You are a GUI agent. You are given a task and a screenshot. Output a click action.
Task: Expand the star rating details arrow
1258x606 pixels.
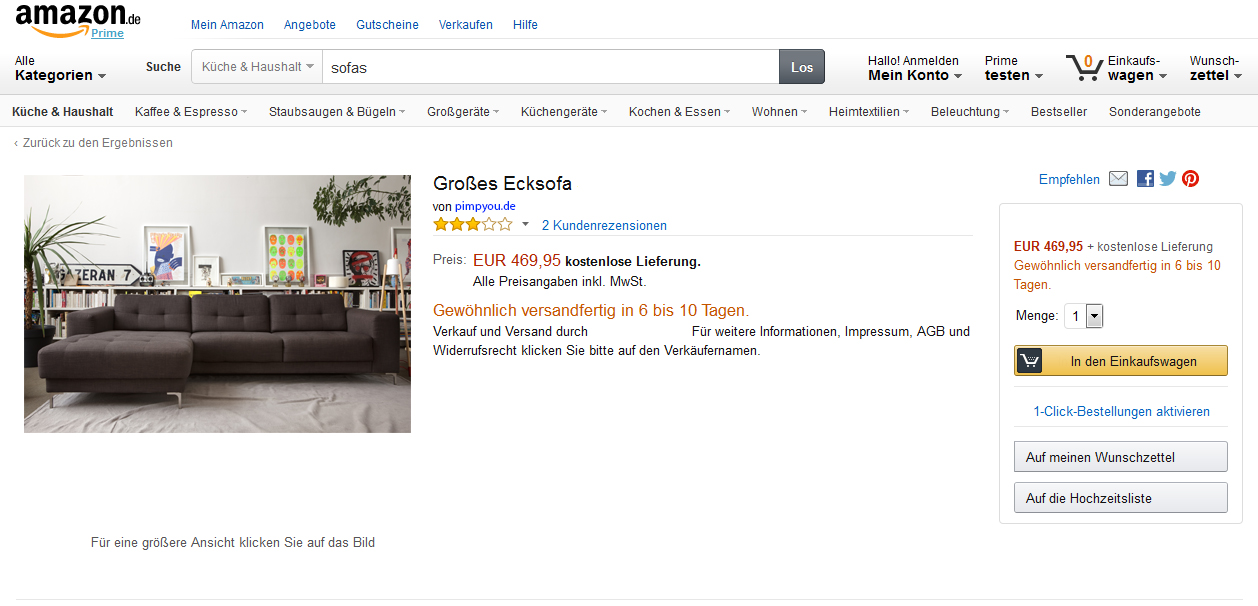point(524,226)
